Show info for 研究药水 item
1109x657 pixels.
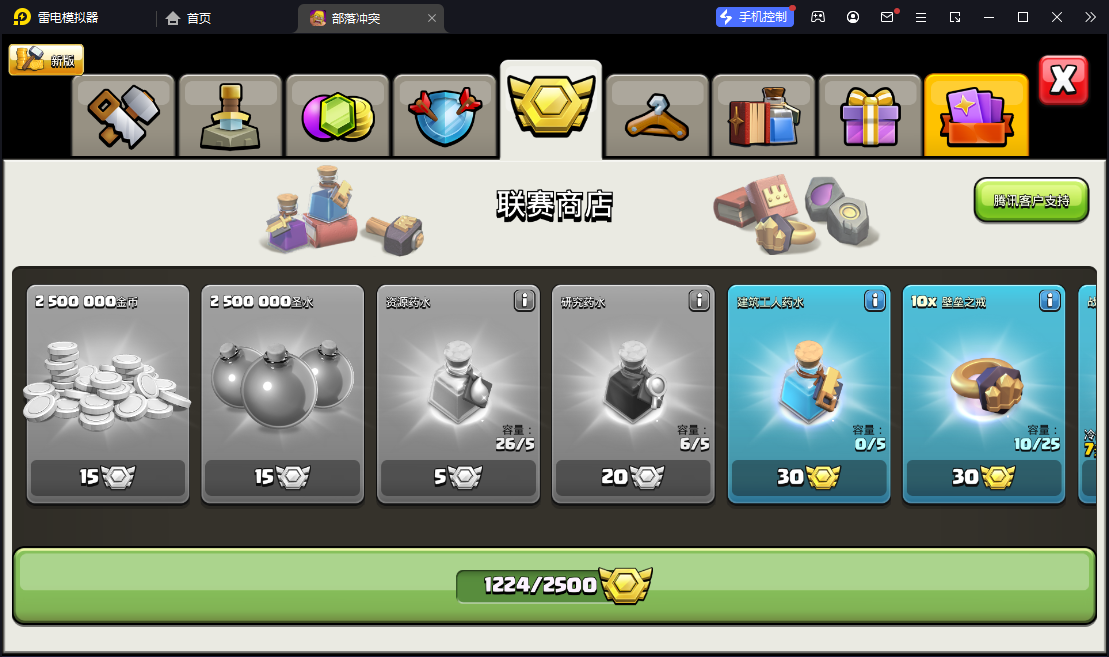point(699,301)
